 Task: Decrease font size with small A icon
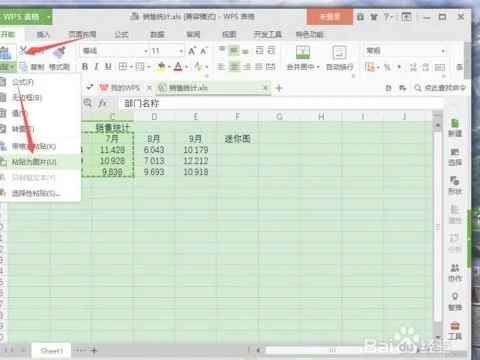point(204,51)
